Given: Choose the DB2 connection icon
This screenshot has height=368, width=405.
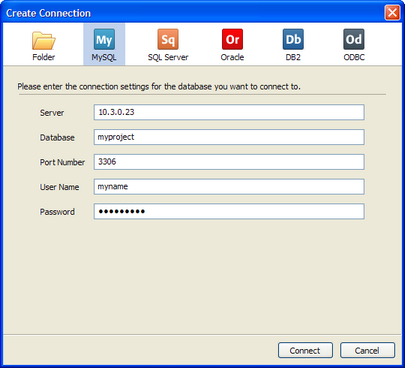Looking at the screenshot, I should pos(293,39).
